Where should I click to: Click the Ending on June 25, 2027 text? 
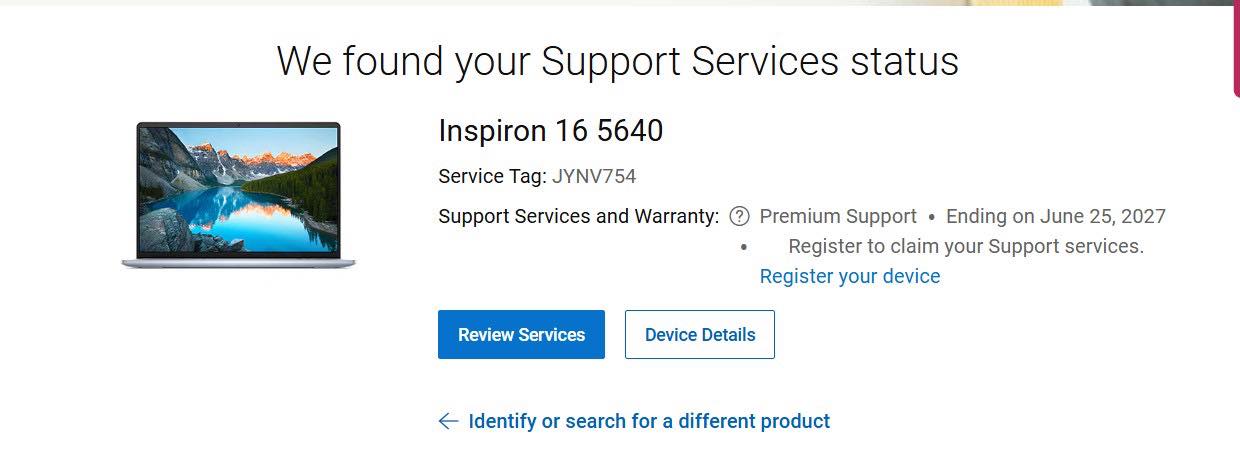(x=1055, y=216)
